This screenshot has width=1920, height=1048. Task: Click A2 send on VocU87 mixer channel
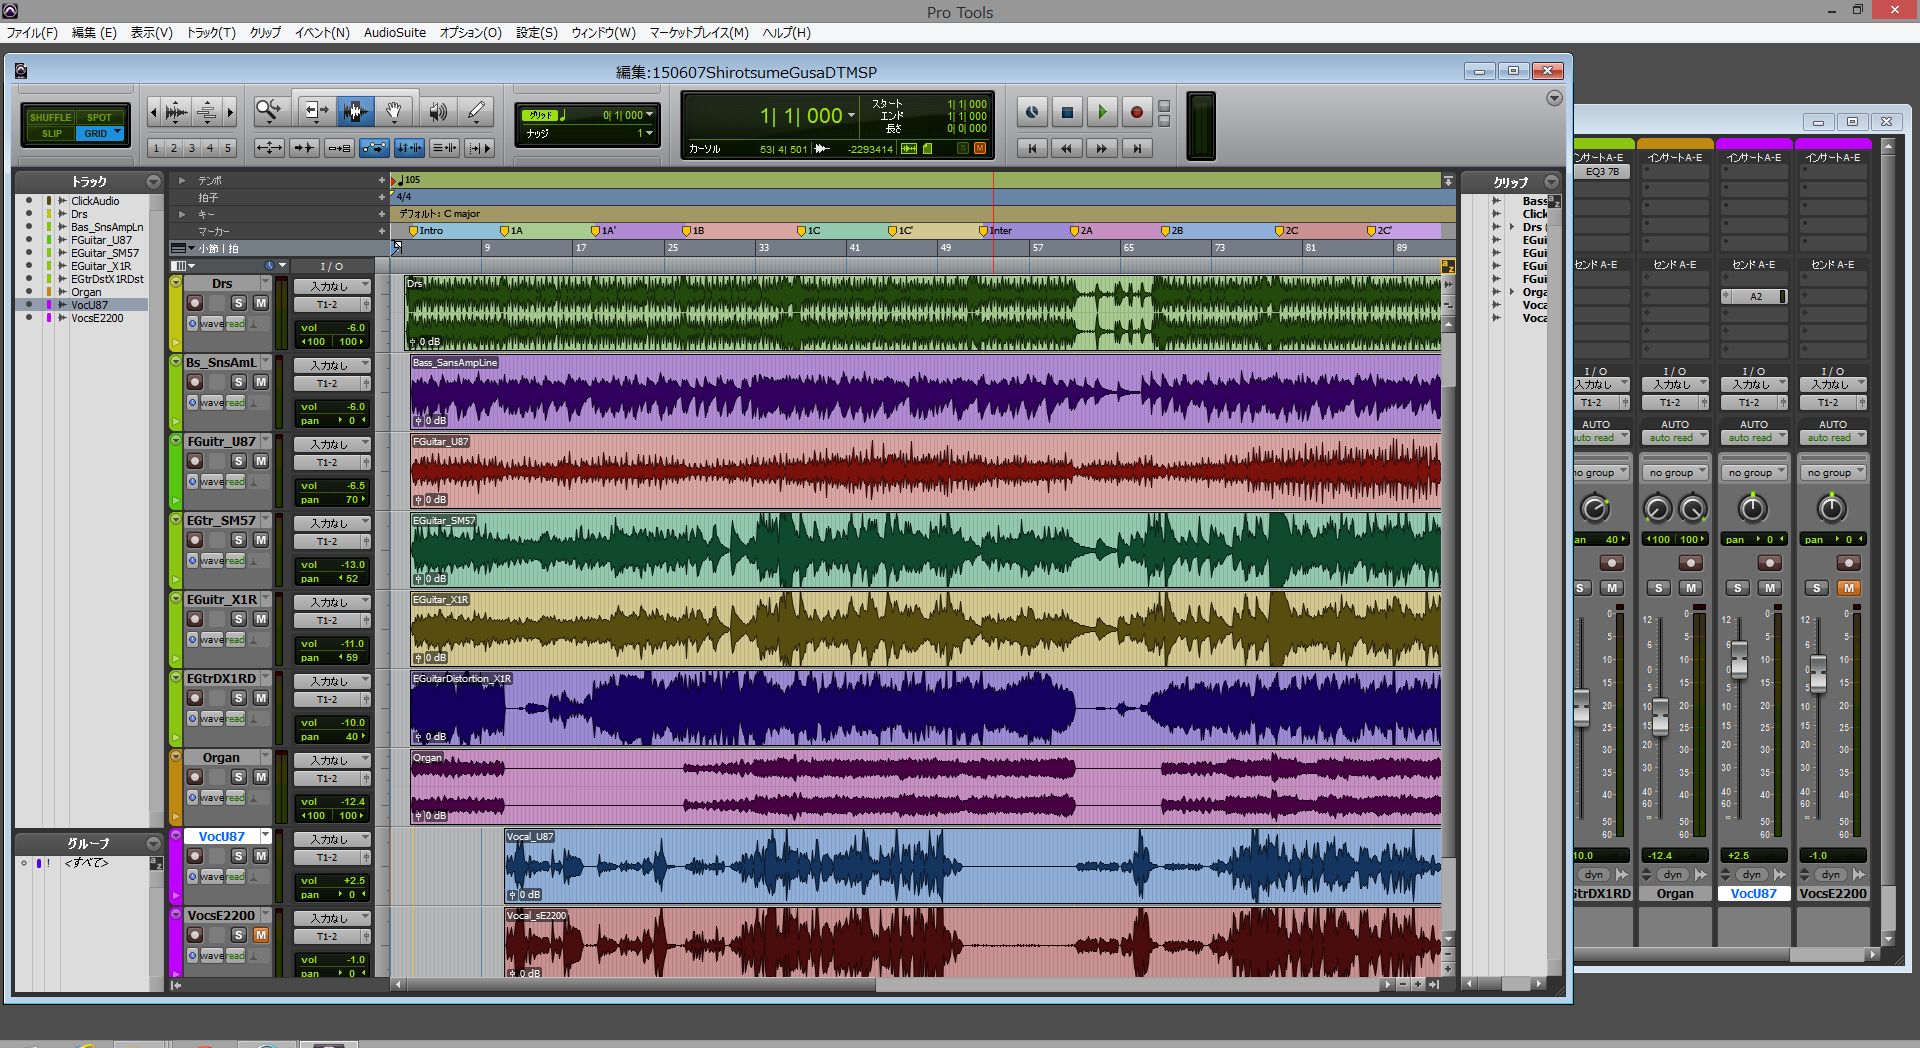[1755, 296]
